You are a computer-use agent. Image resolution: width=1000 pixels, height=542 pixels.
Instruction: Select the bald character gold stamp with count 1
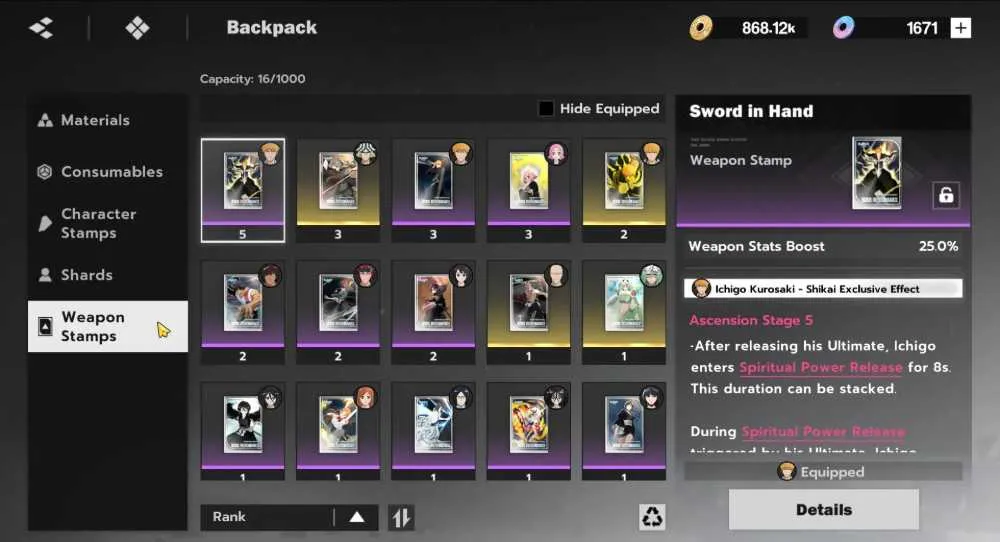529,312
